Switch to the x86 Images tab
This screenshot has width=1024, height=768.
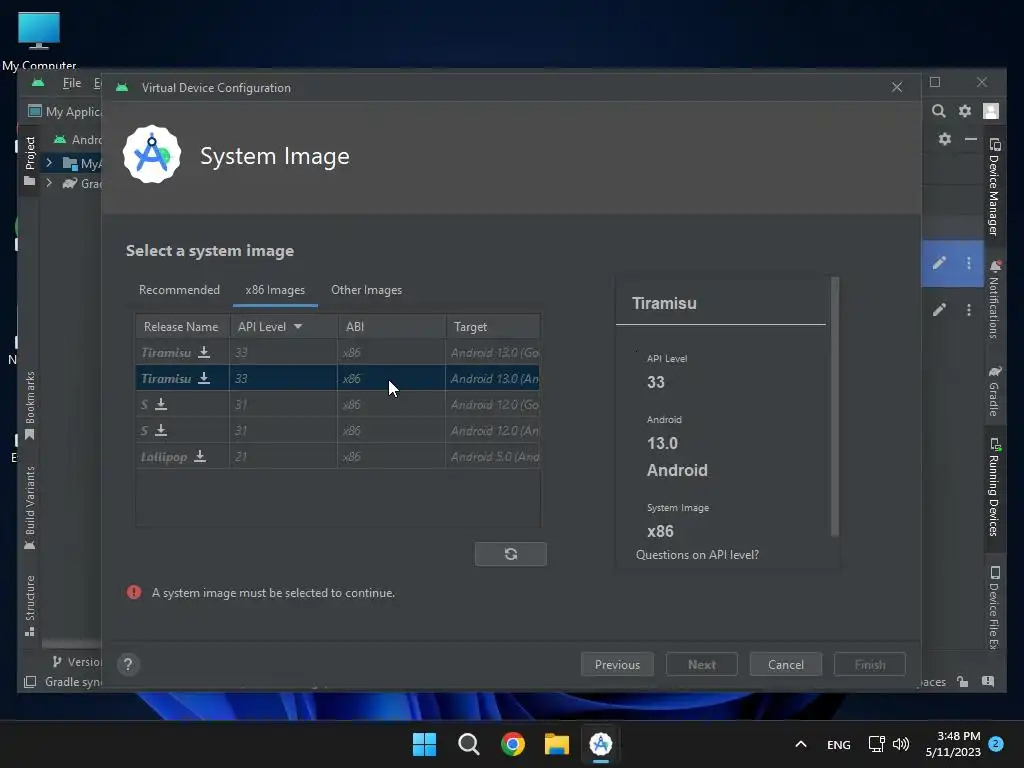tap(275, 290)
